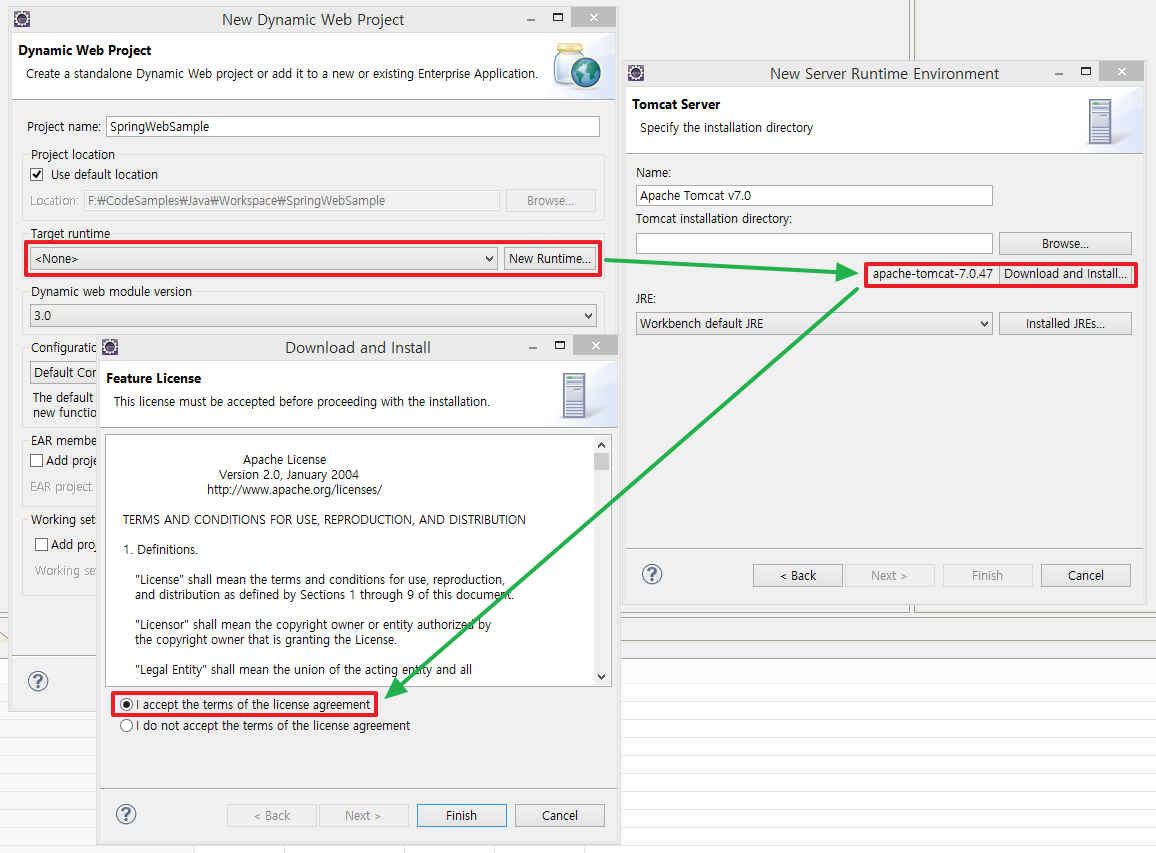The width and height of the screenshot is (1156, 853).
Task: Click the Project name input field
Action: coord(353,127)
